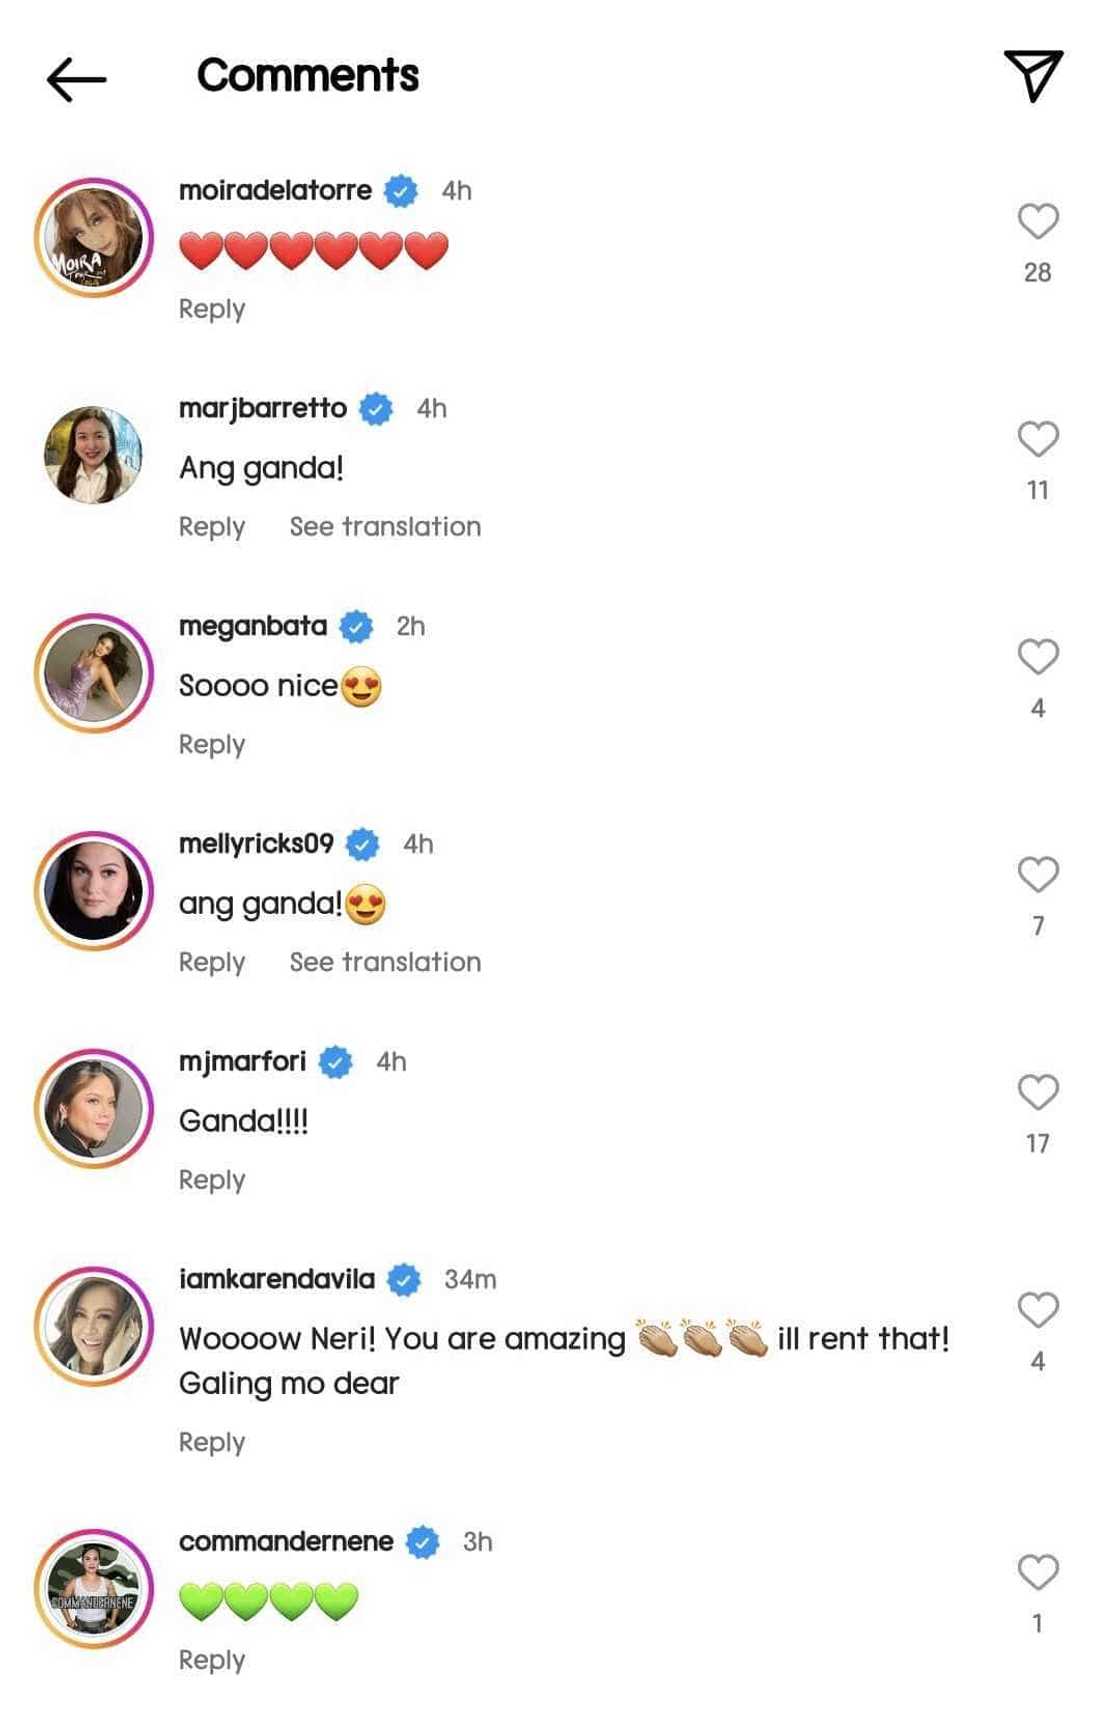Screen dimensions: 1120x1714
Task: Open the commandernene username link
Action: (286, 1542)
